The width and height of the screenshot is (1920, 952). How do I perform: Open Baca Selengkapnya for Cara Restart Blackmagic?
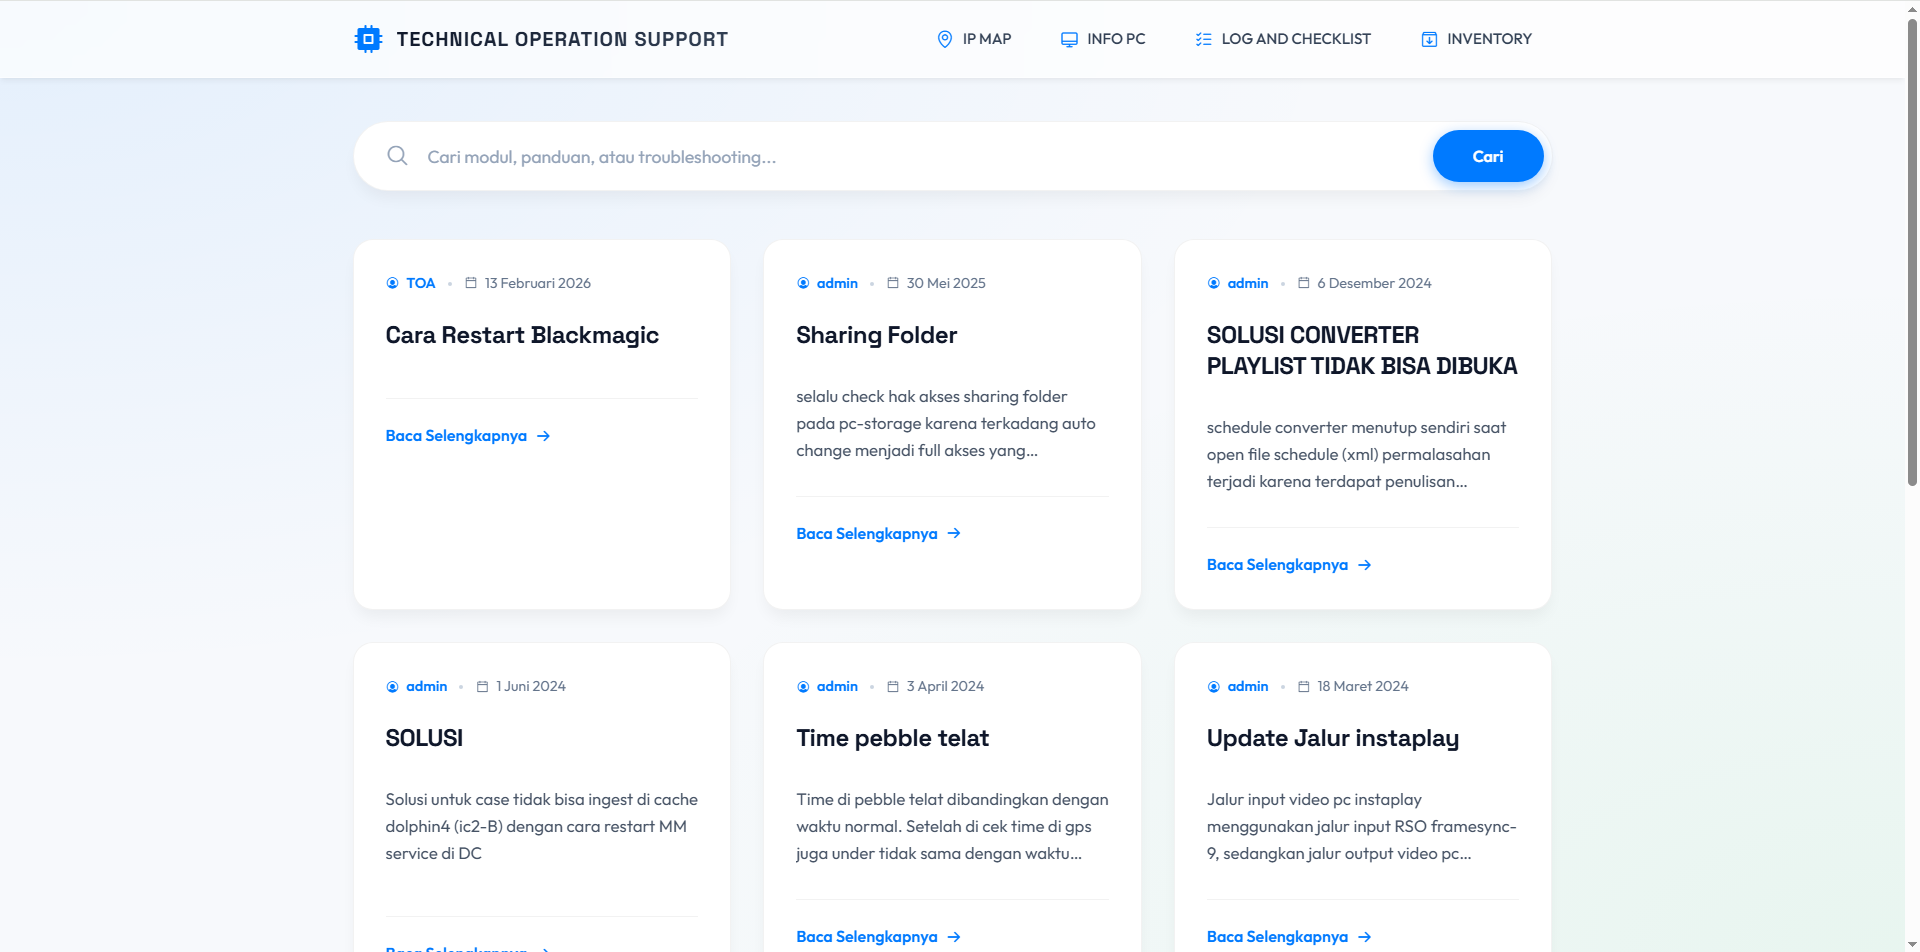click(456, 436)
